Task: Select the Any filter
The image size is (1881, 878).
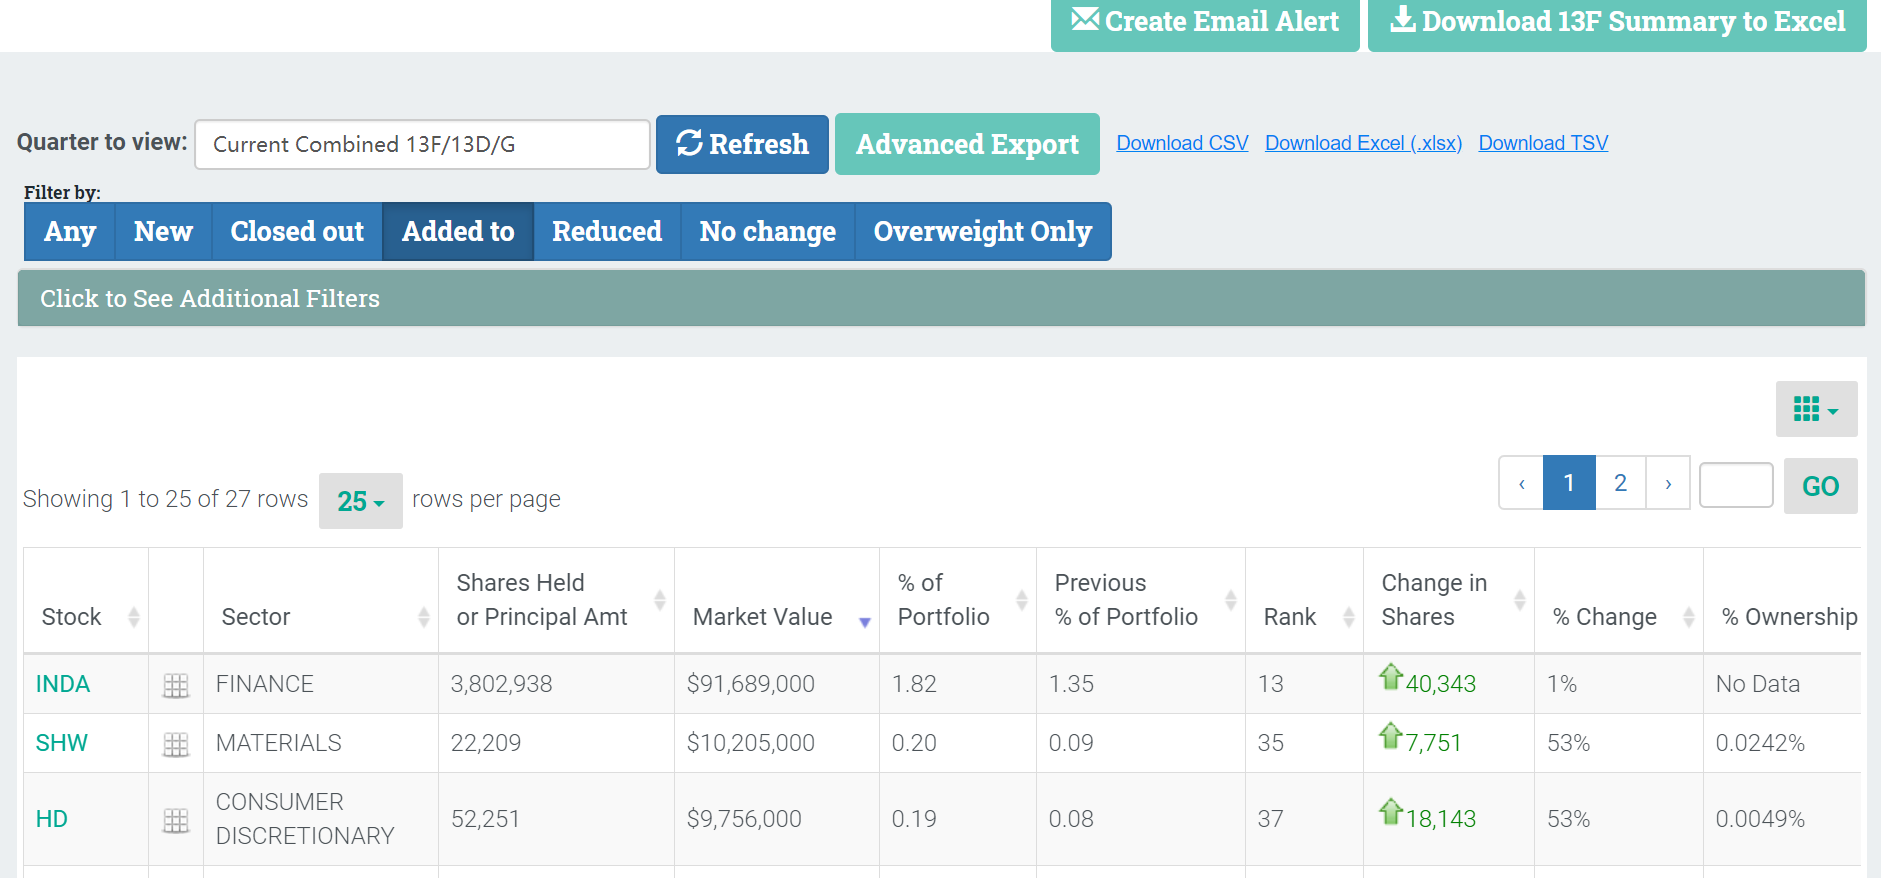Action: pos(70,232)
